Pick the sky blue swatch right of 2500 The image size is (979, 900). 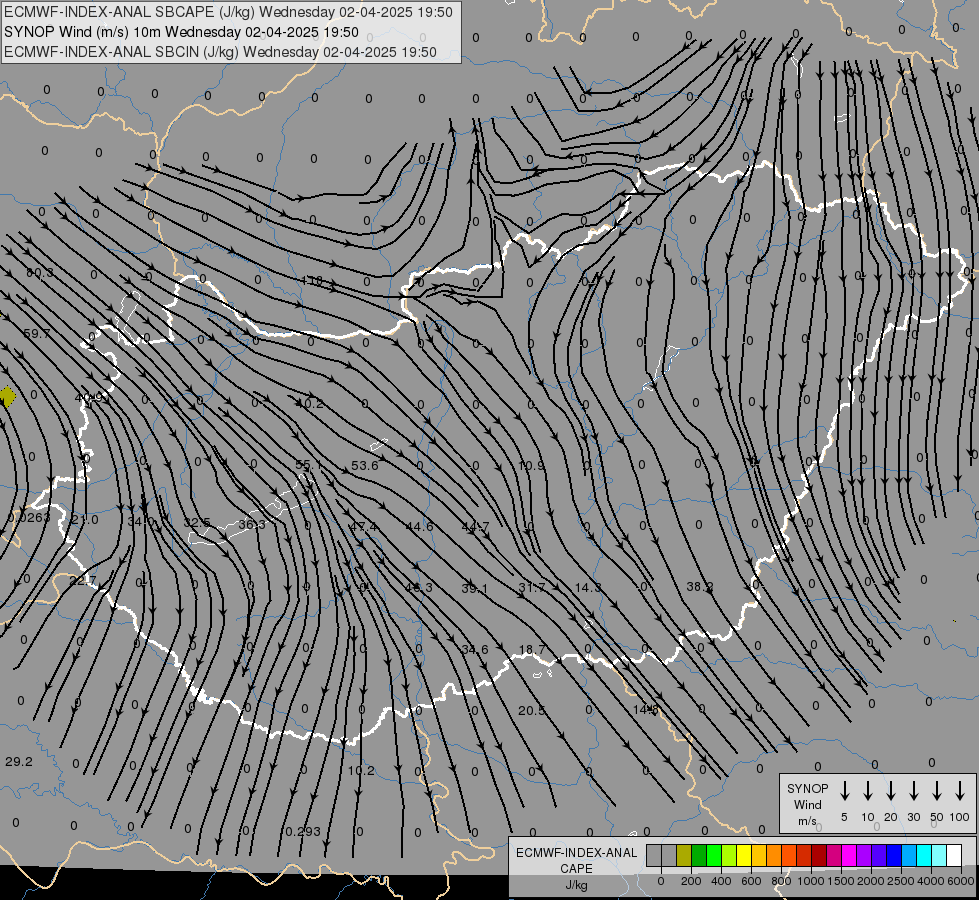pos(908,855)
